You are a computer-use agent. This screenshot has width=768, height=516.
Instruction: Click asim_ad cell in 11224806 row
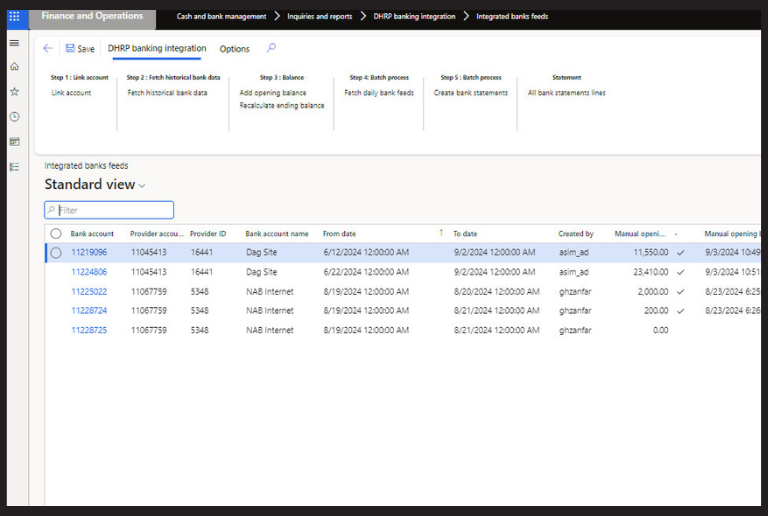coord(574,272)
